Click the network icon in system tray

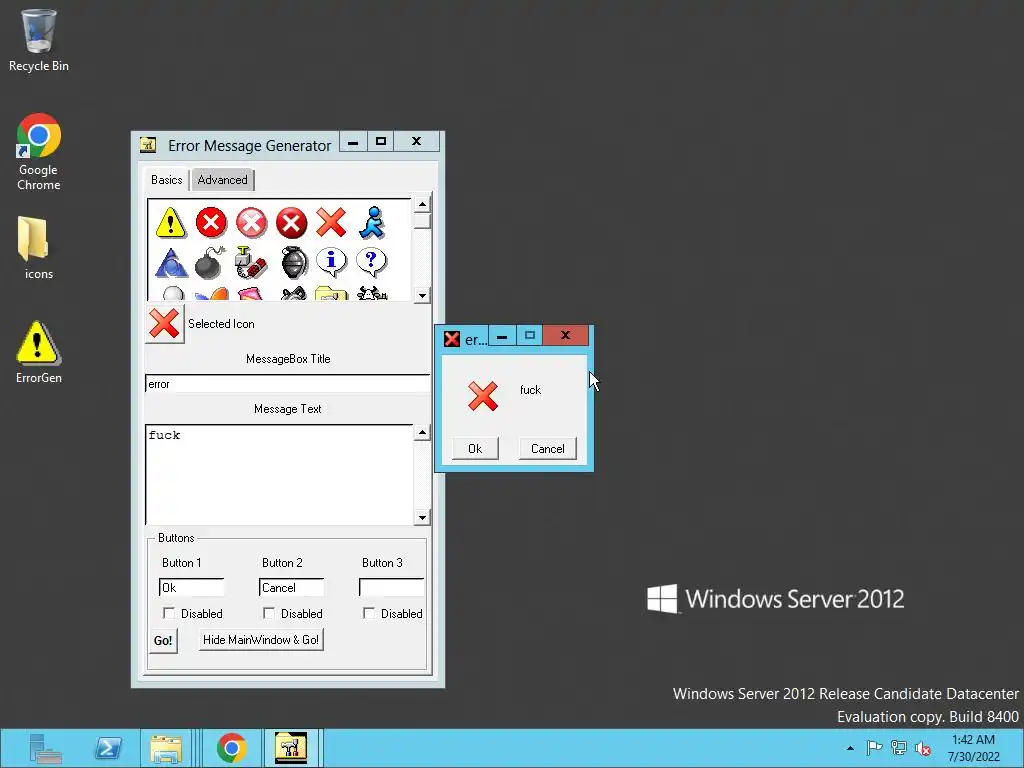899,748
